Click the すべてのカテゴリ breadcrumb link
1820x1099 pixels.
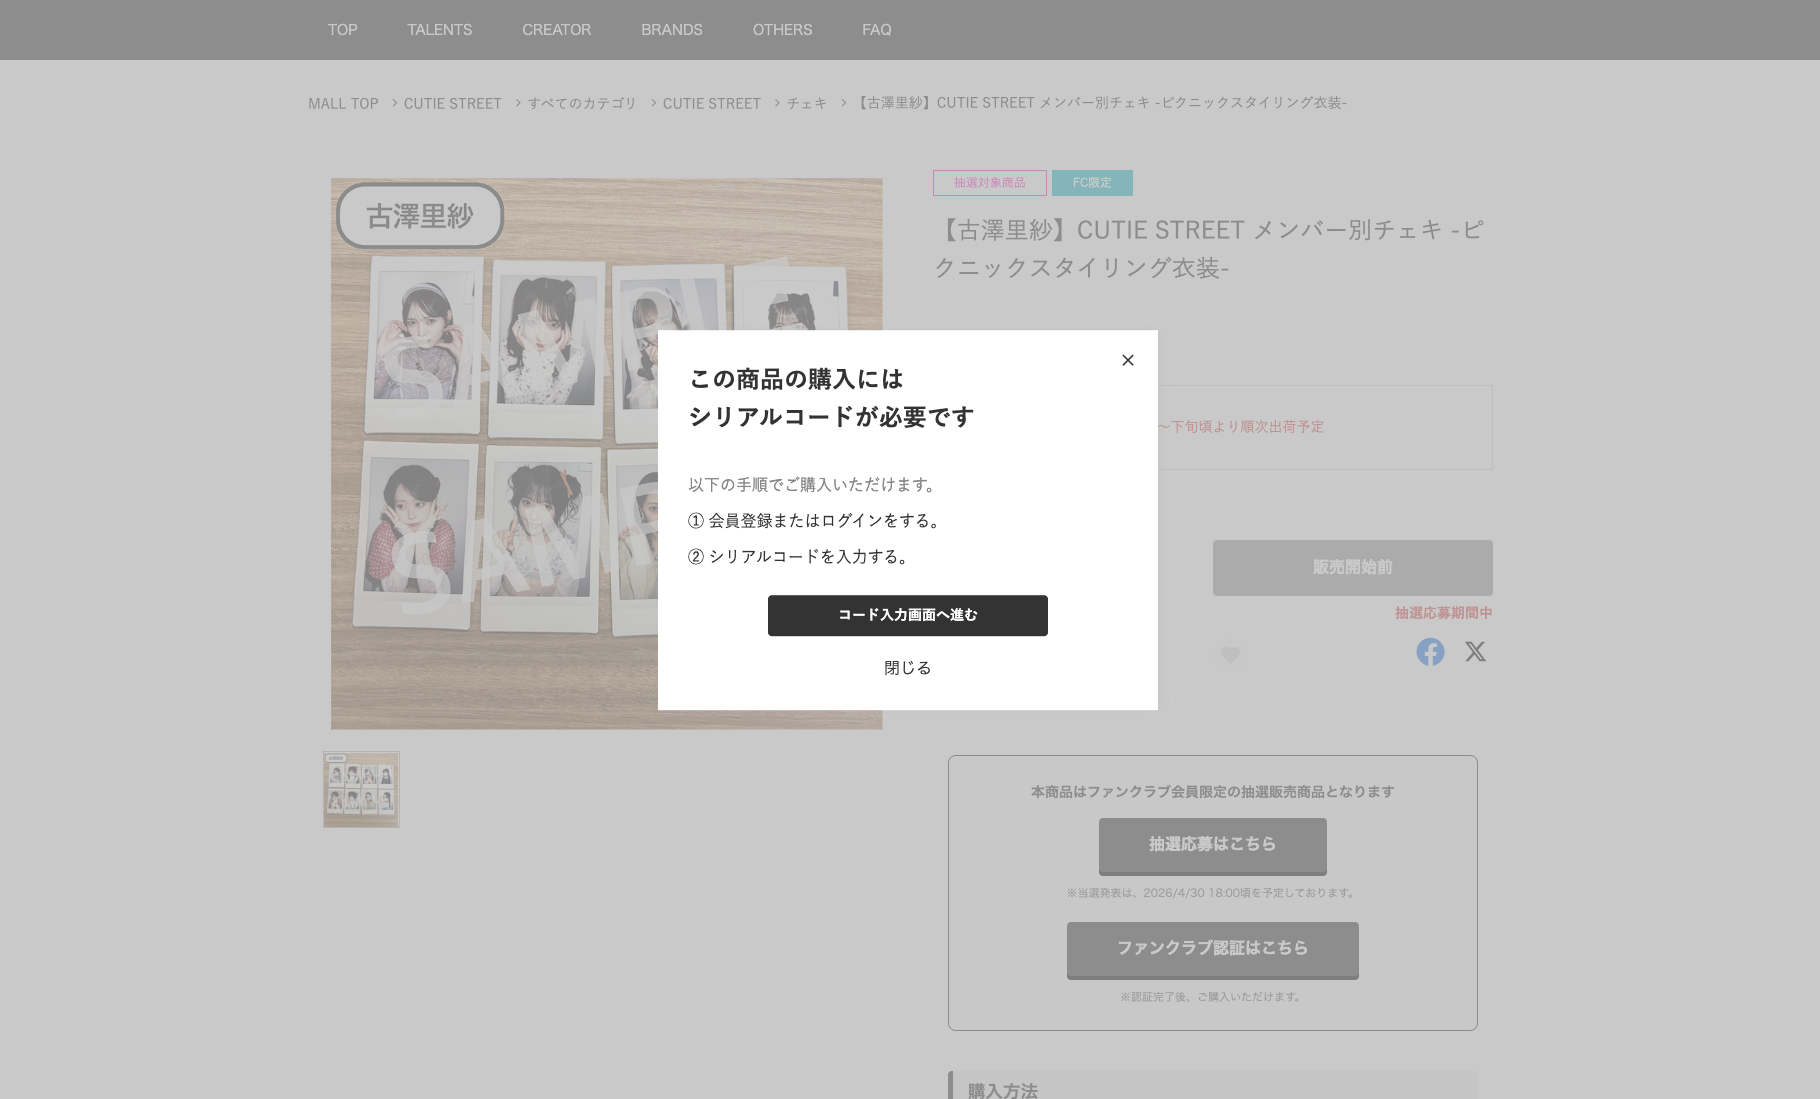pyautogui.click(x=582, y=104)
